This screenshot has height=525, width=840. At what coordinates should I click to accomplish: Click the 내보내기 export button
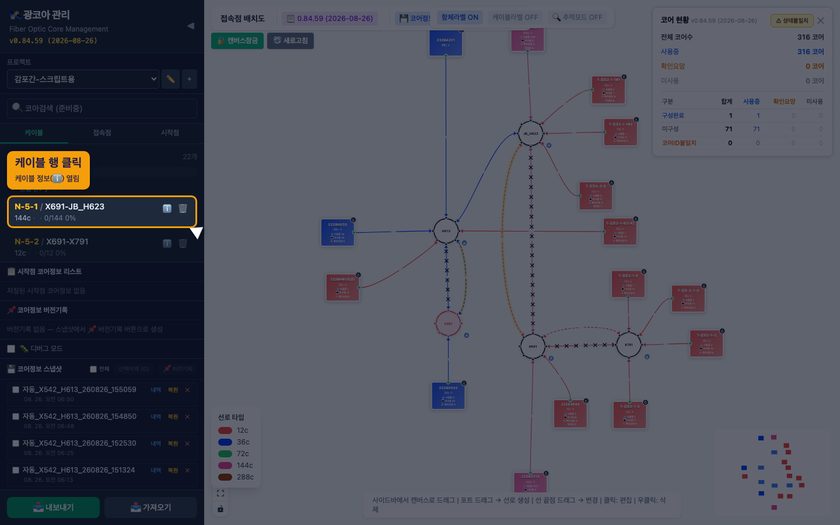(x=53, y=507)
